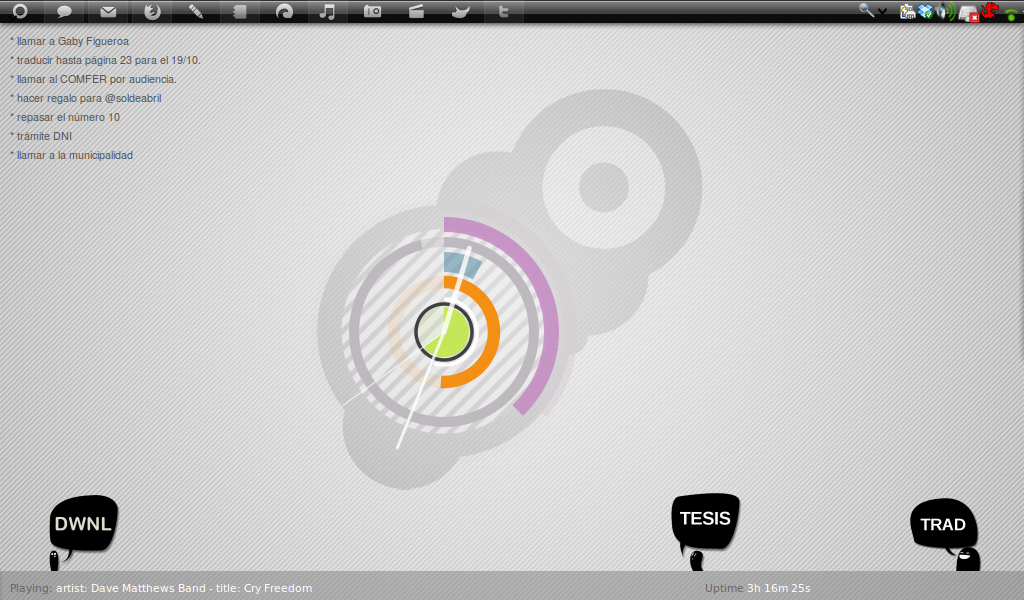Open the power manager tray icon
This screenshot has width=1024, height=600.
[x=907, y=12]
